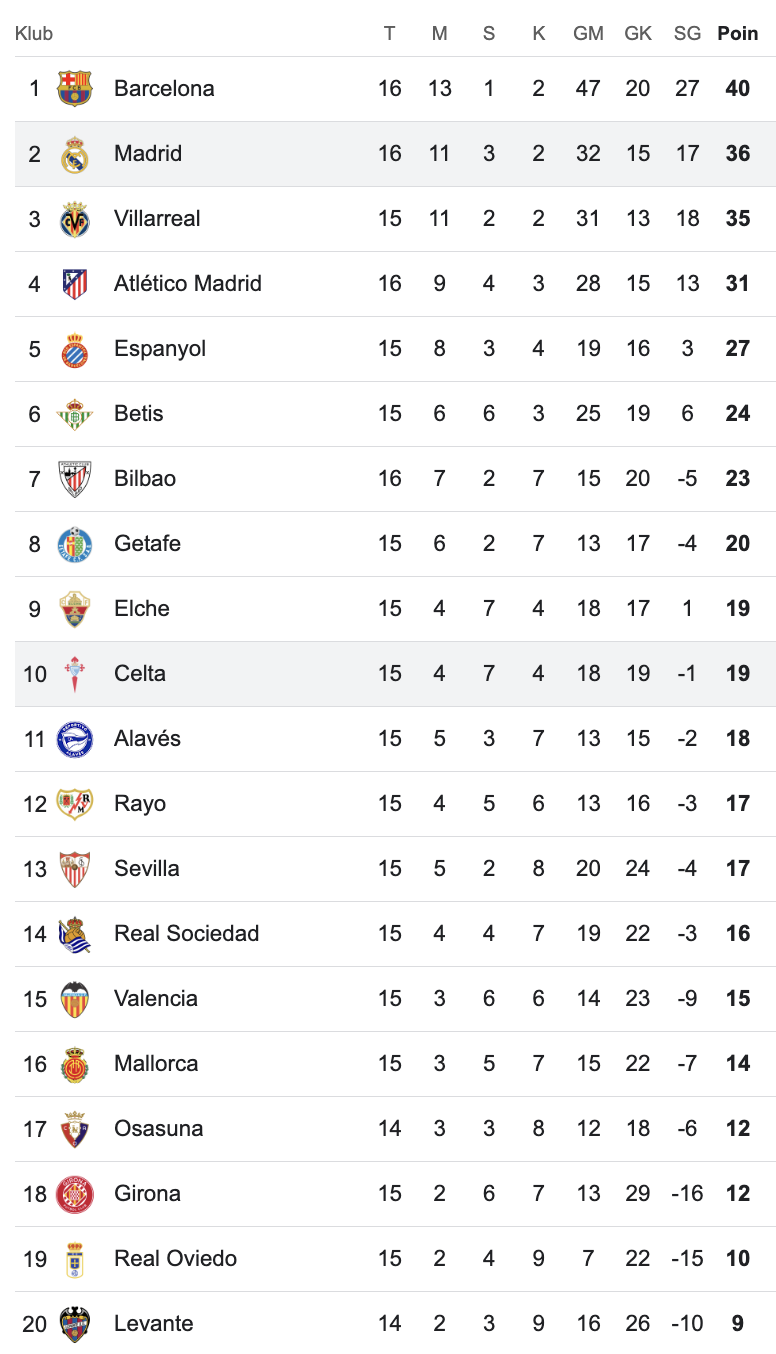
Task: Click the Barcelona club crest
Action: click(x=75, y=88)
